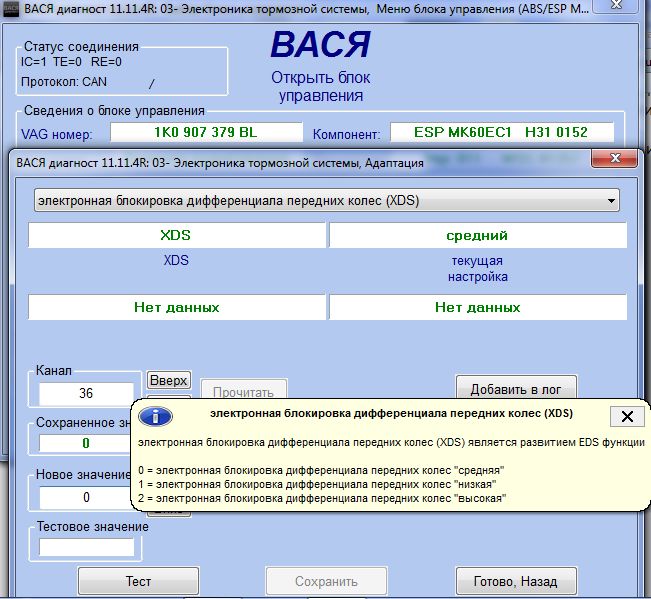Click Открыть блок управления text

click(321, 86)
